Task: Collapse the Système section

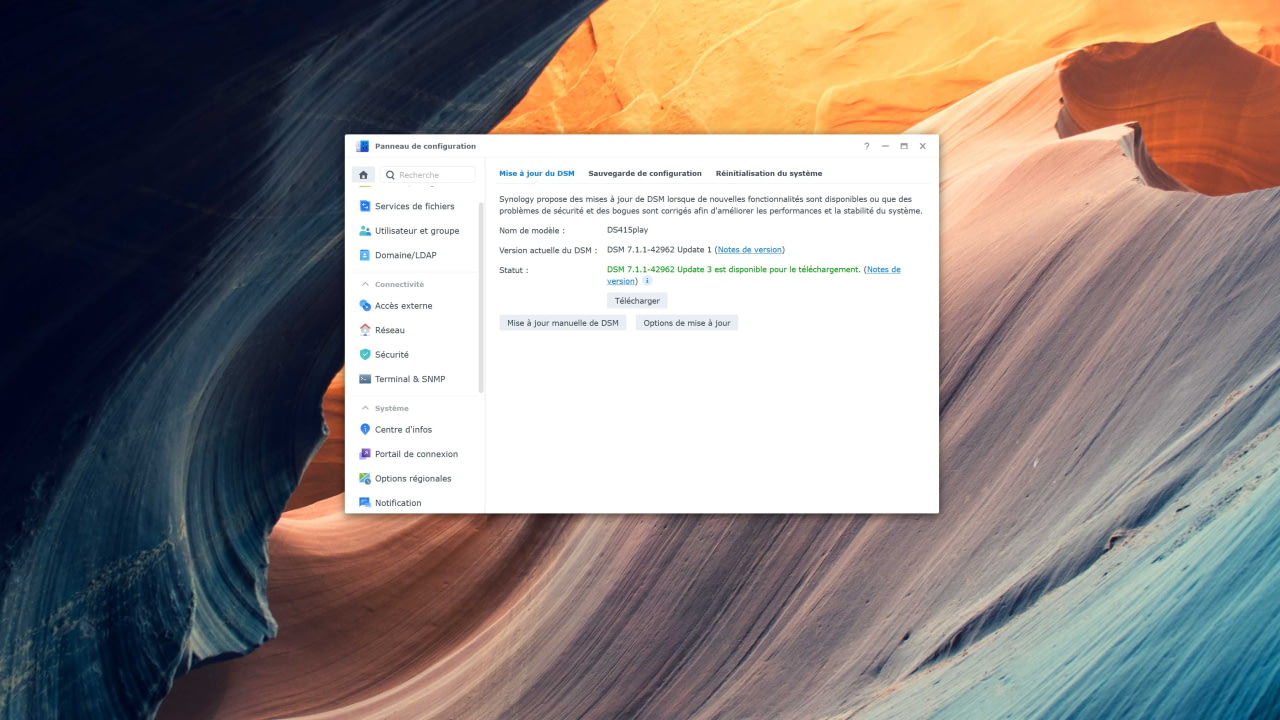Action: pyautogui.click(x=365, y=408)
